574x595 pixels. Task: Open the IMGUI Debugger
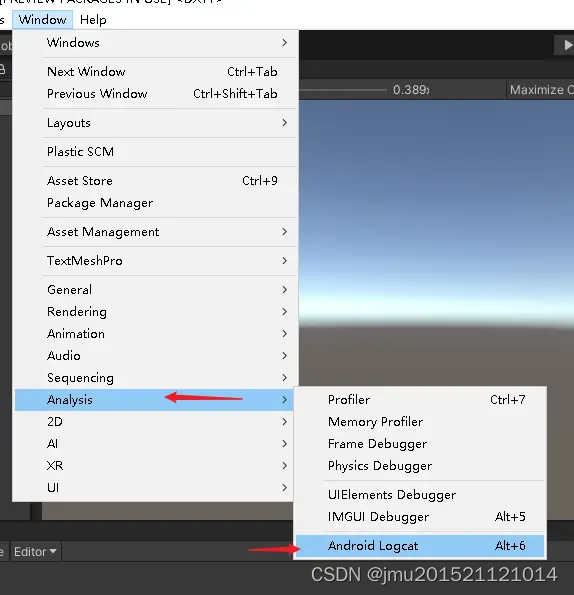click(420, 517)
